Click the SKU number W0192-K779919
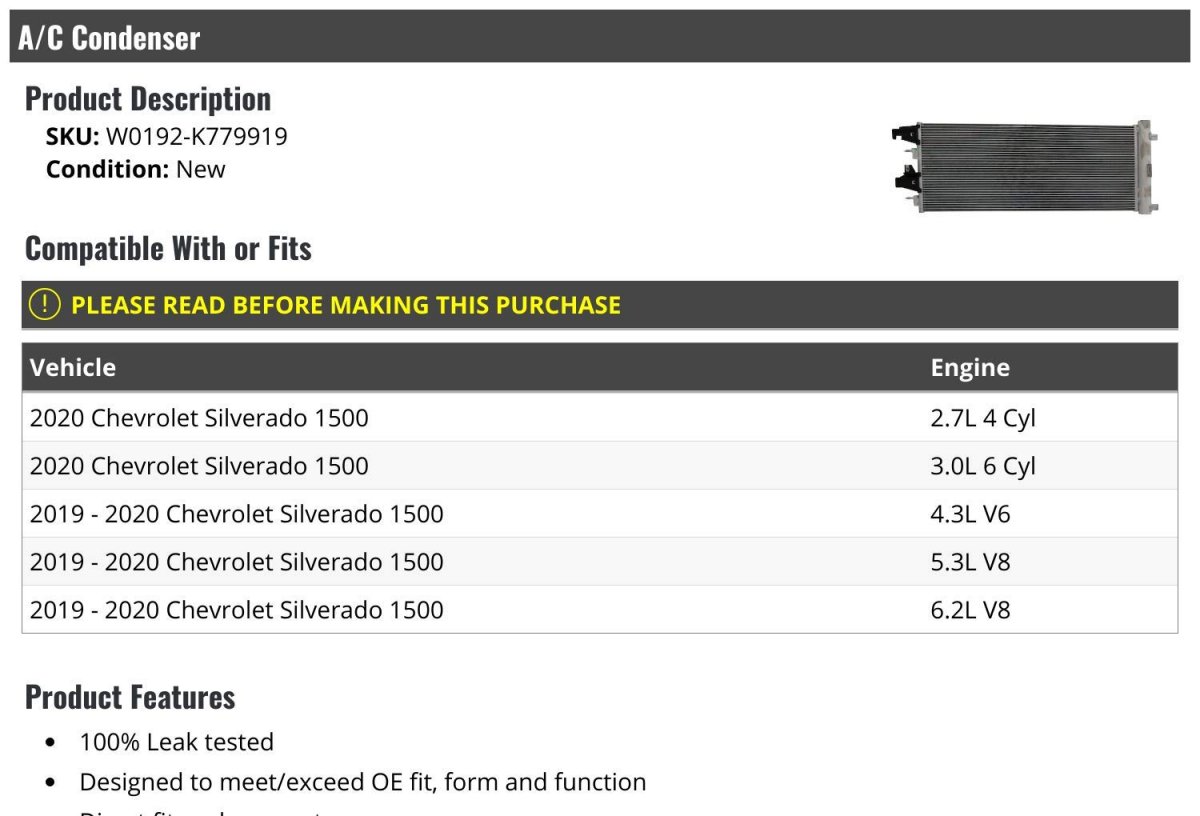1200x816 pixels. click(196, 136)
